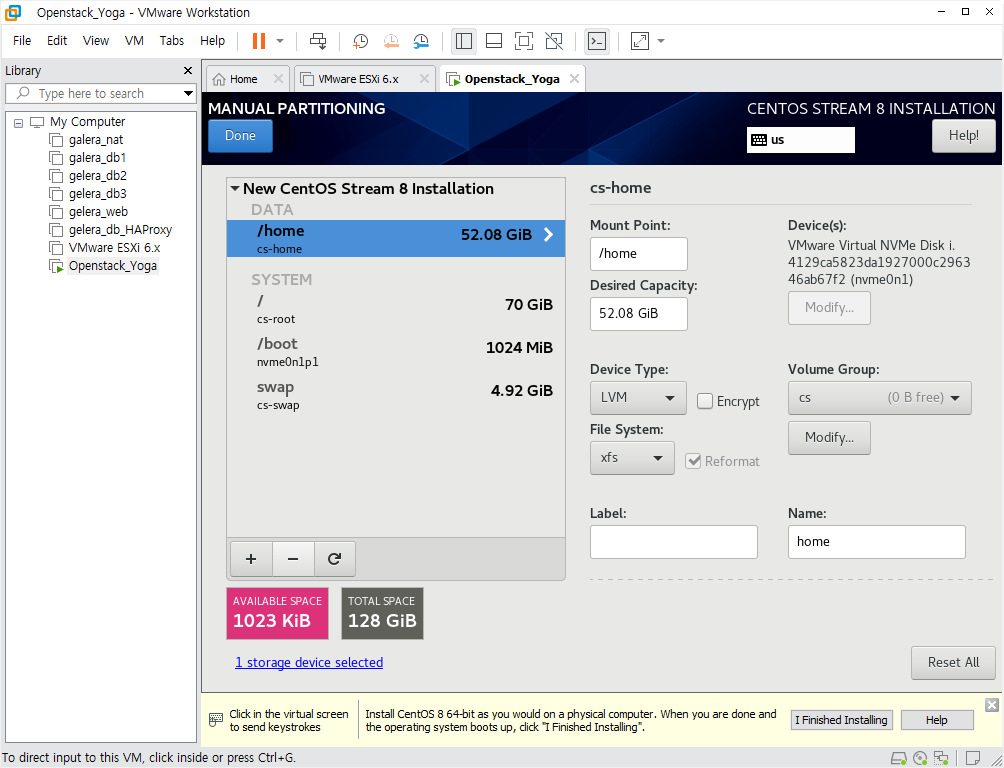Select gelera_db2 in the library
Image resolution: width=1004 pixels, height=768 pixels.
tap(97, 176)
